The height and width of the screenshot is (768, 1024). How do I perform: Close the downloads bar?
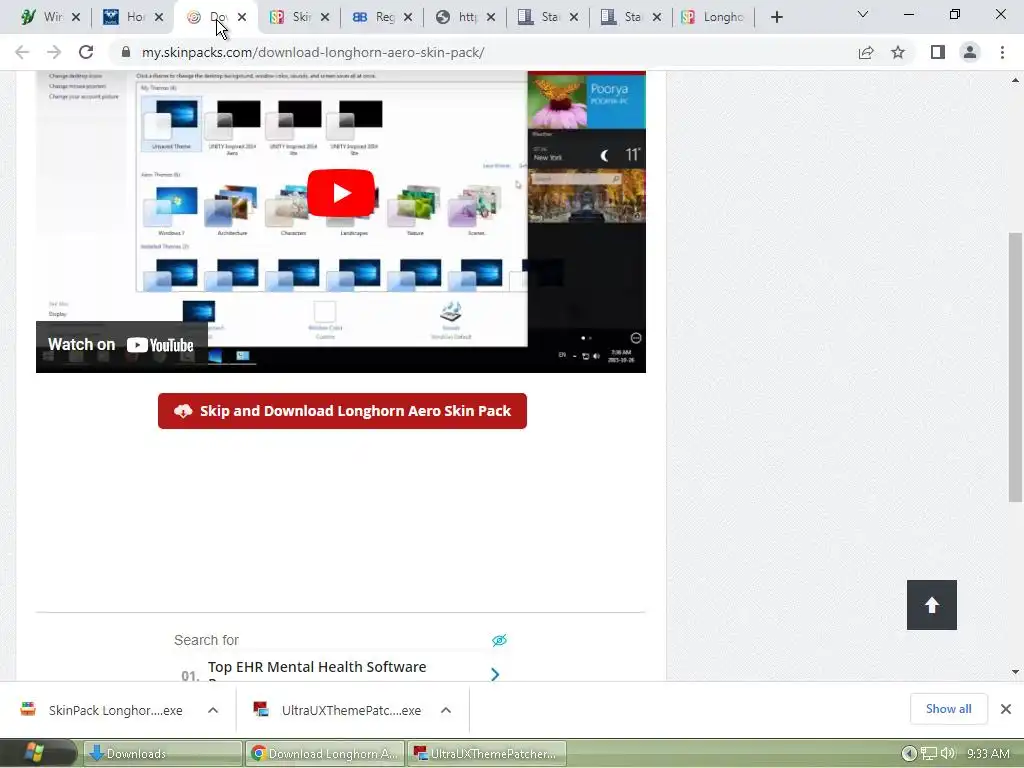tap(1006, 709)
